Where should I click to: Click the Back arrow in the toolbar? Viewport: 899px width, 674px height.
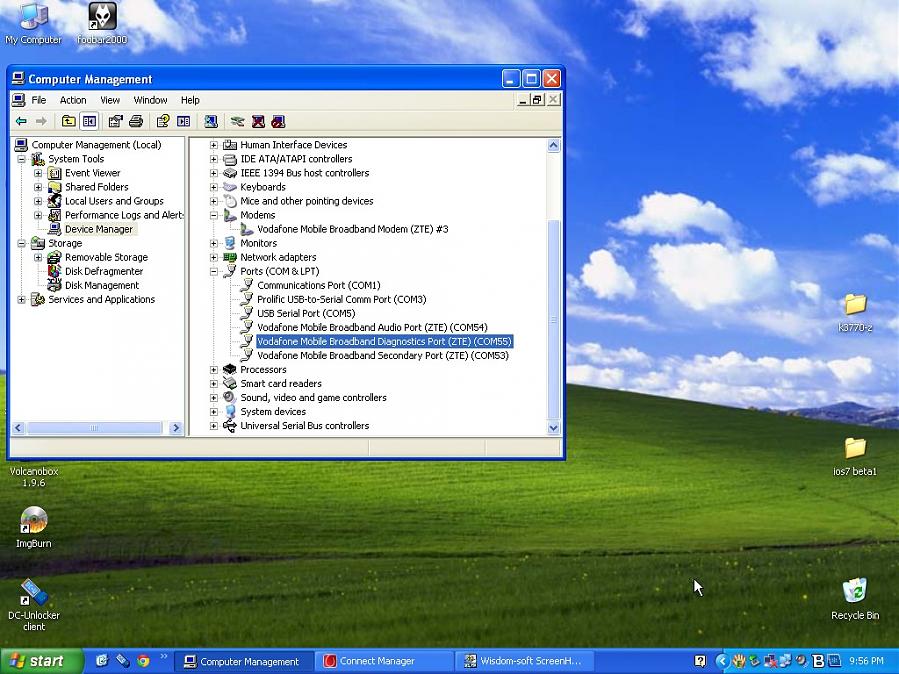[x=21, y=121]
